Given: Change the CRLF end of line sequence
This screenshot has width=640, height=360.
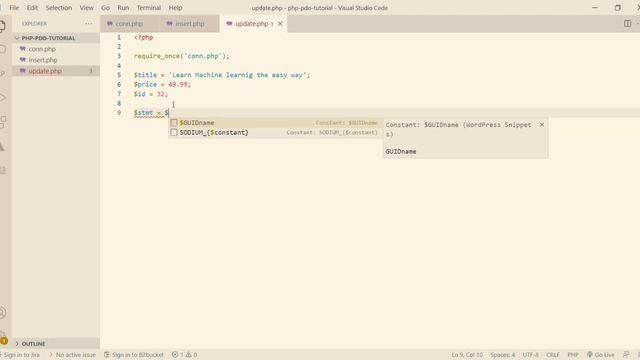Looking at the screenshot, I should click(553, 355).
